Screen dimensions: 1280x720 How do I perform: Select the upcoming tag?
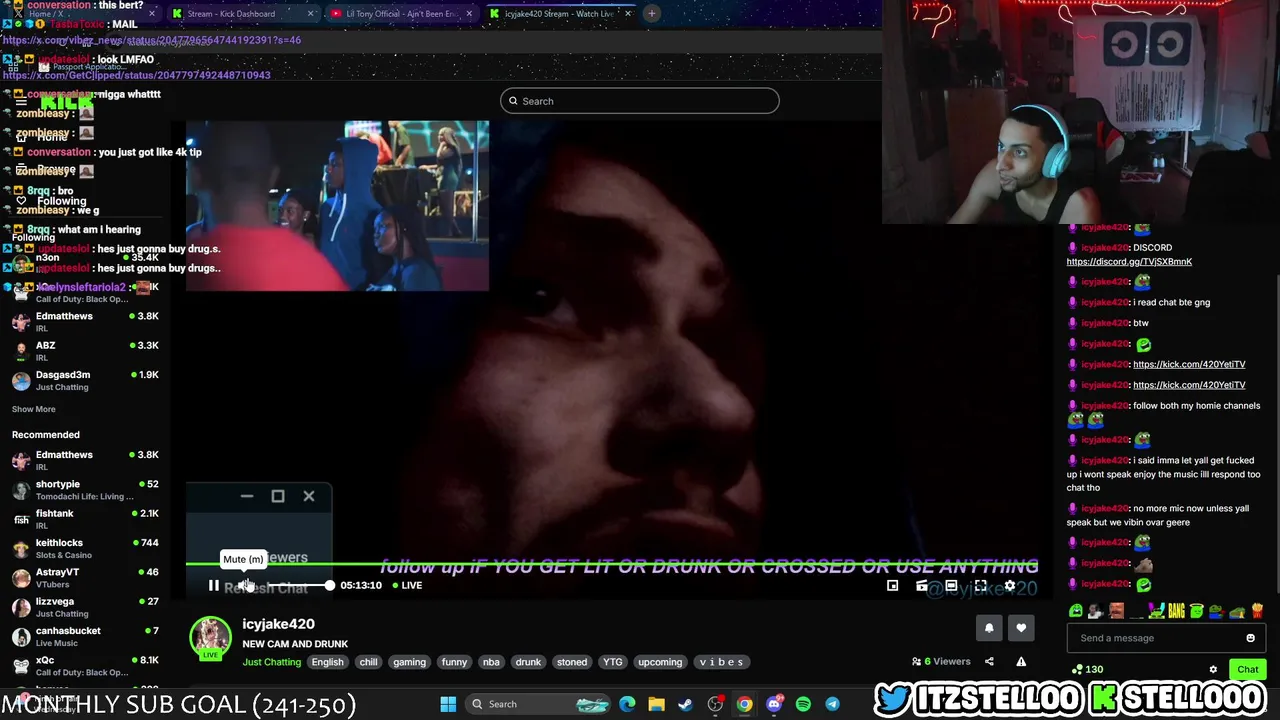[660, 662]
